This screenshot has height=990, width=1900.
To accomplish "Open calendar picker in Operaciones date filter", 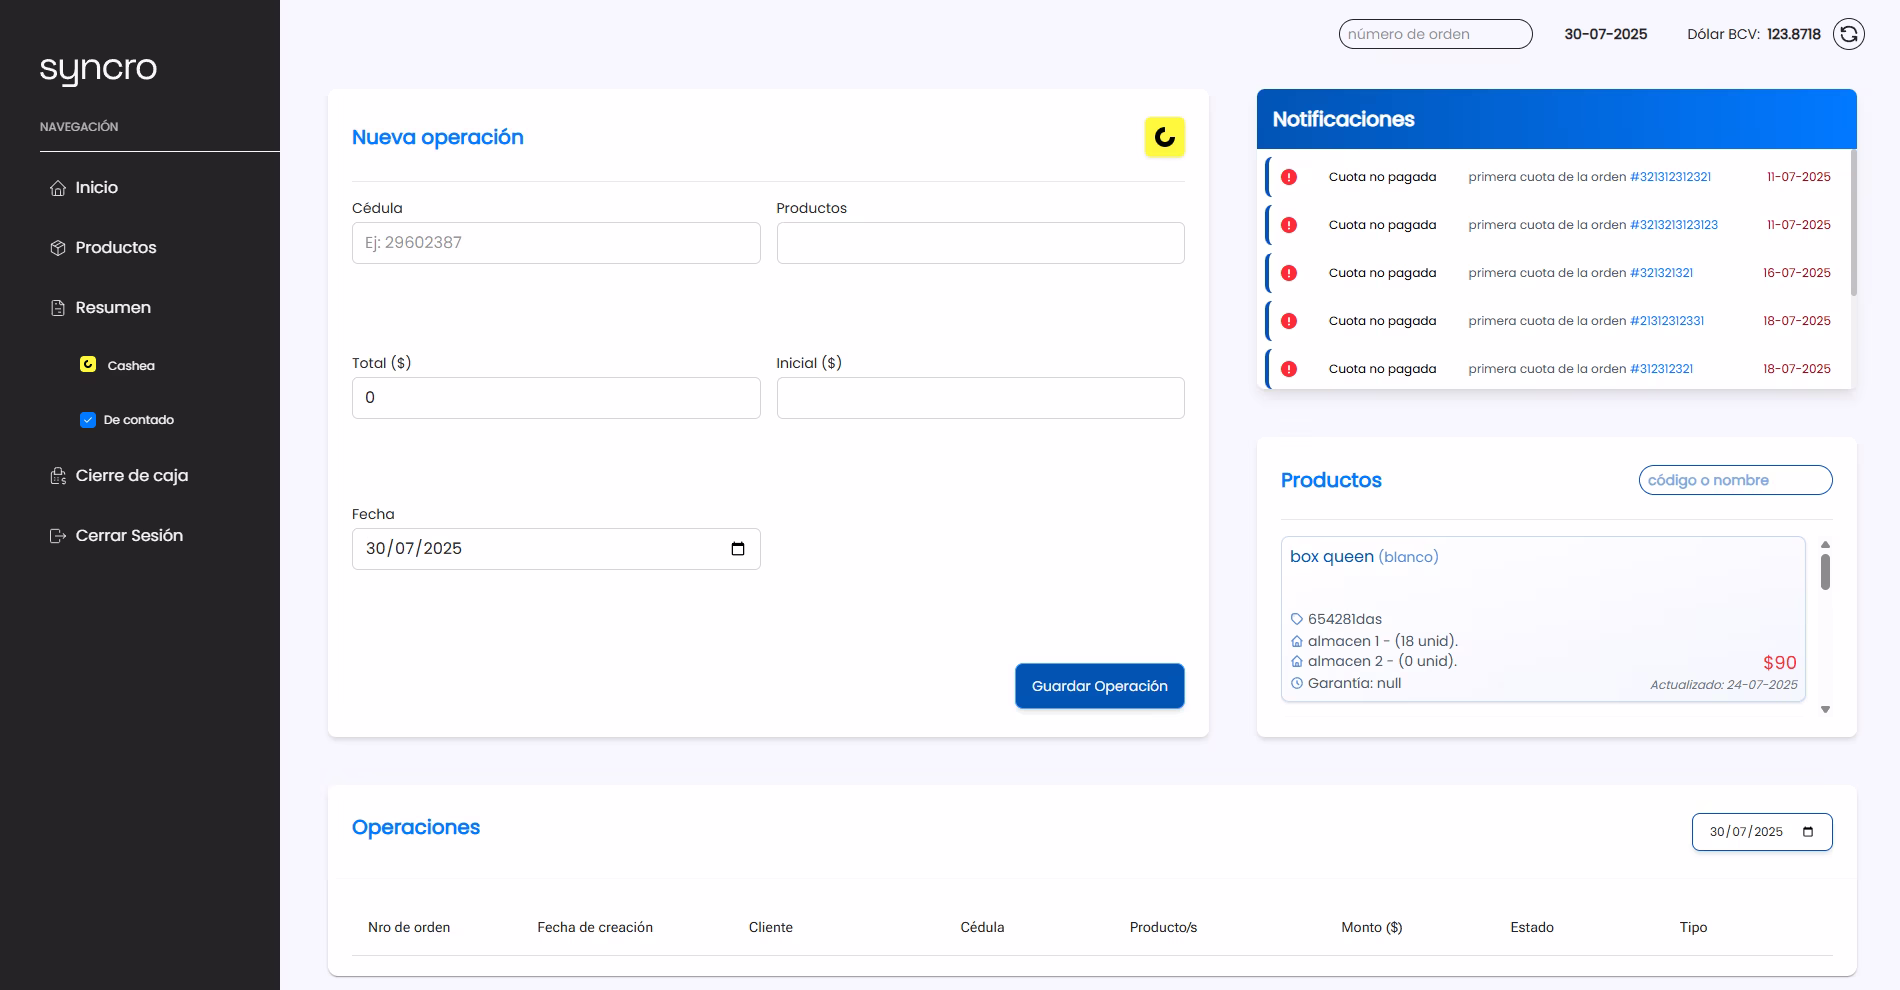I will [x=1808, y=832].
